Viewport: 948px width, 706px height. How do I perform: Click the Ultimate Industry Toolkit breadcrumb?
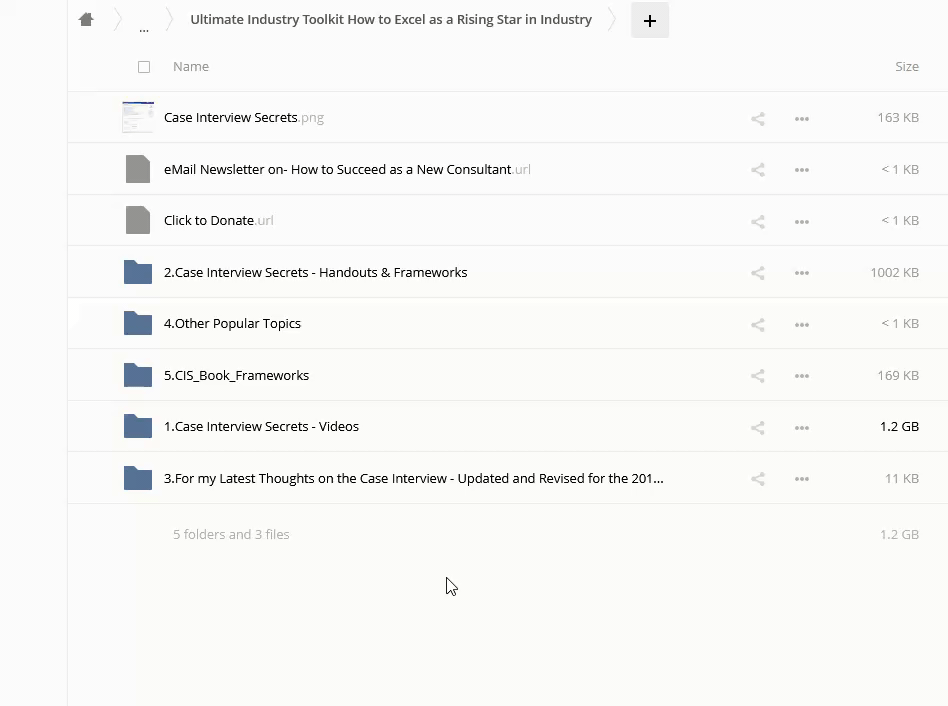tap(390, 20)
